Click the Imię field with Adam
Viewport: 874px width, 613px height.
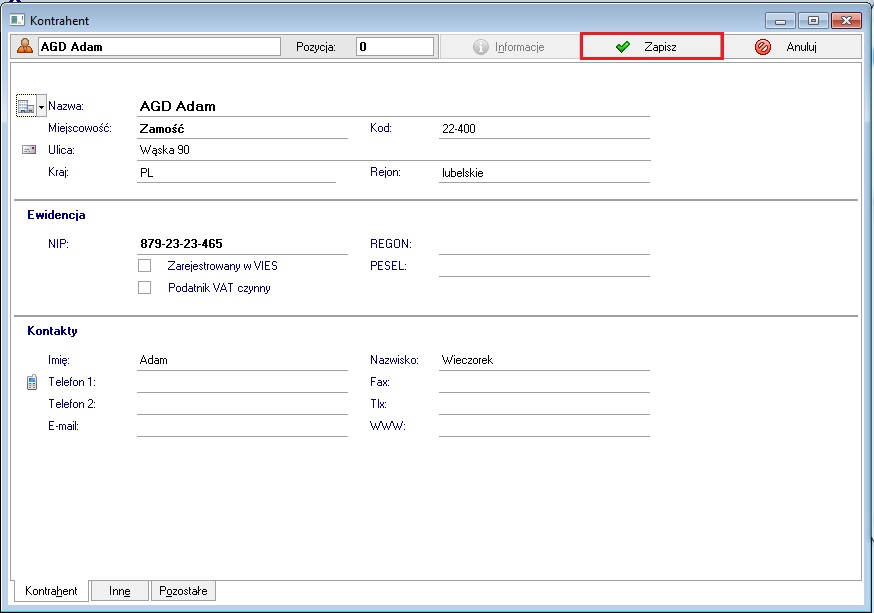(242, 360)
